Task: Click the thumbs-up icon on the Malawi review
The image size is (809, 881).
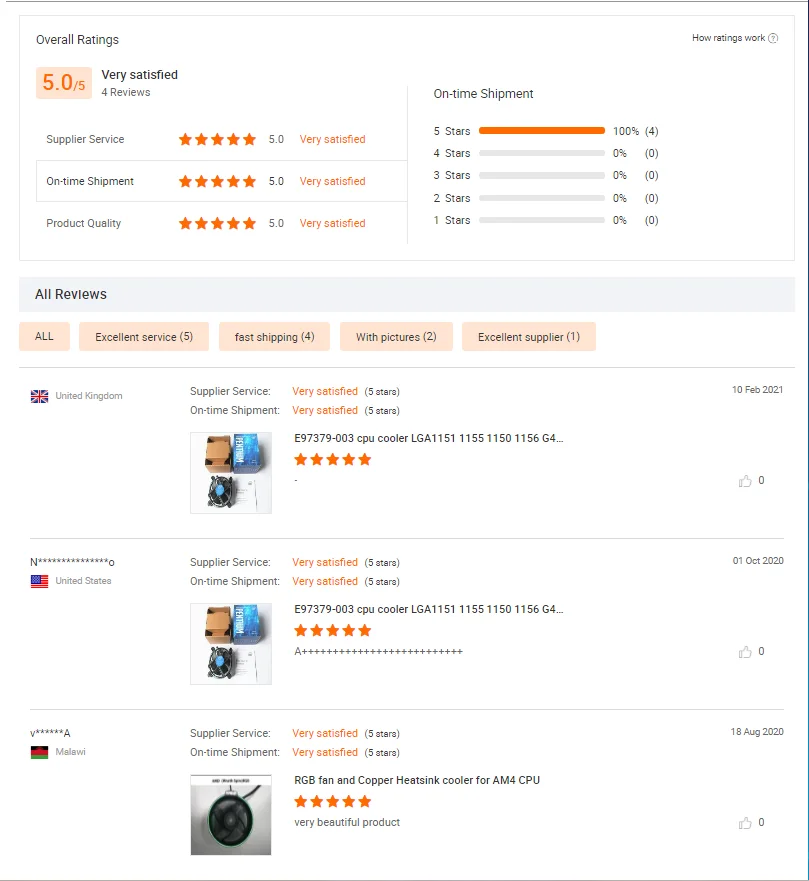Action: 745,823
